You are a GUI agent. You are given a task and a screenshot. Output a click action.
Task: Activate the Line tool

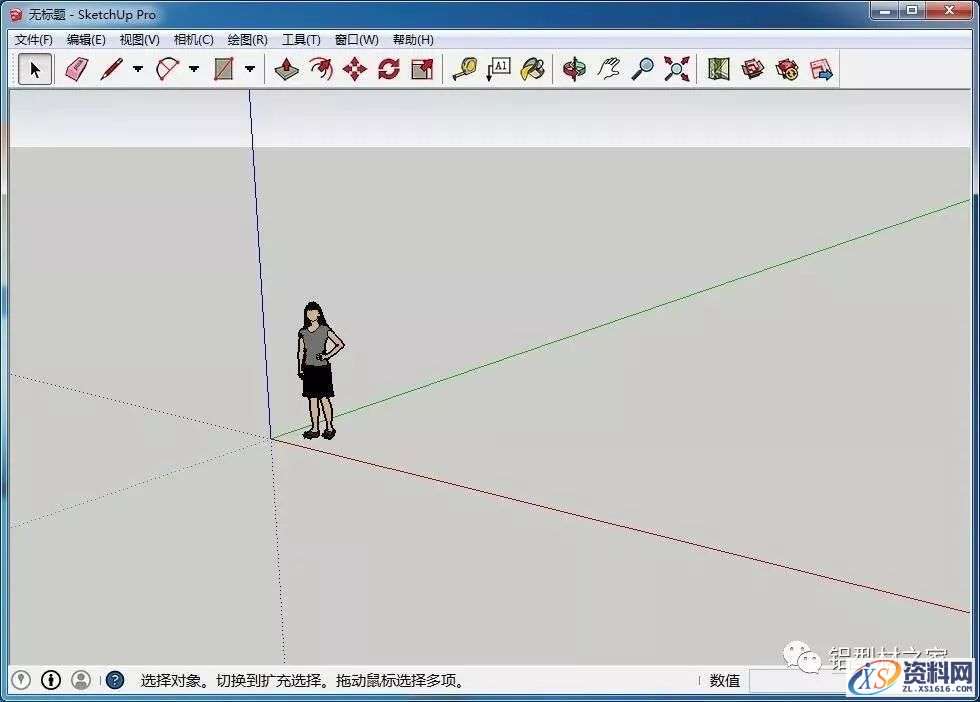click(113, 69)
